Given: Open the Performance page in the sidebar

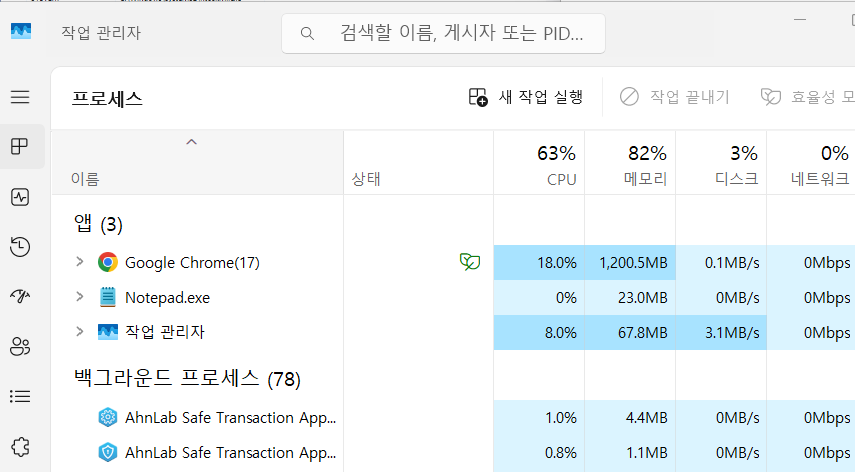Looking at the screenshot, I should [20, 197].
